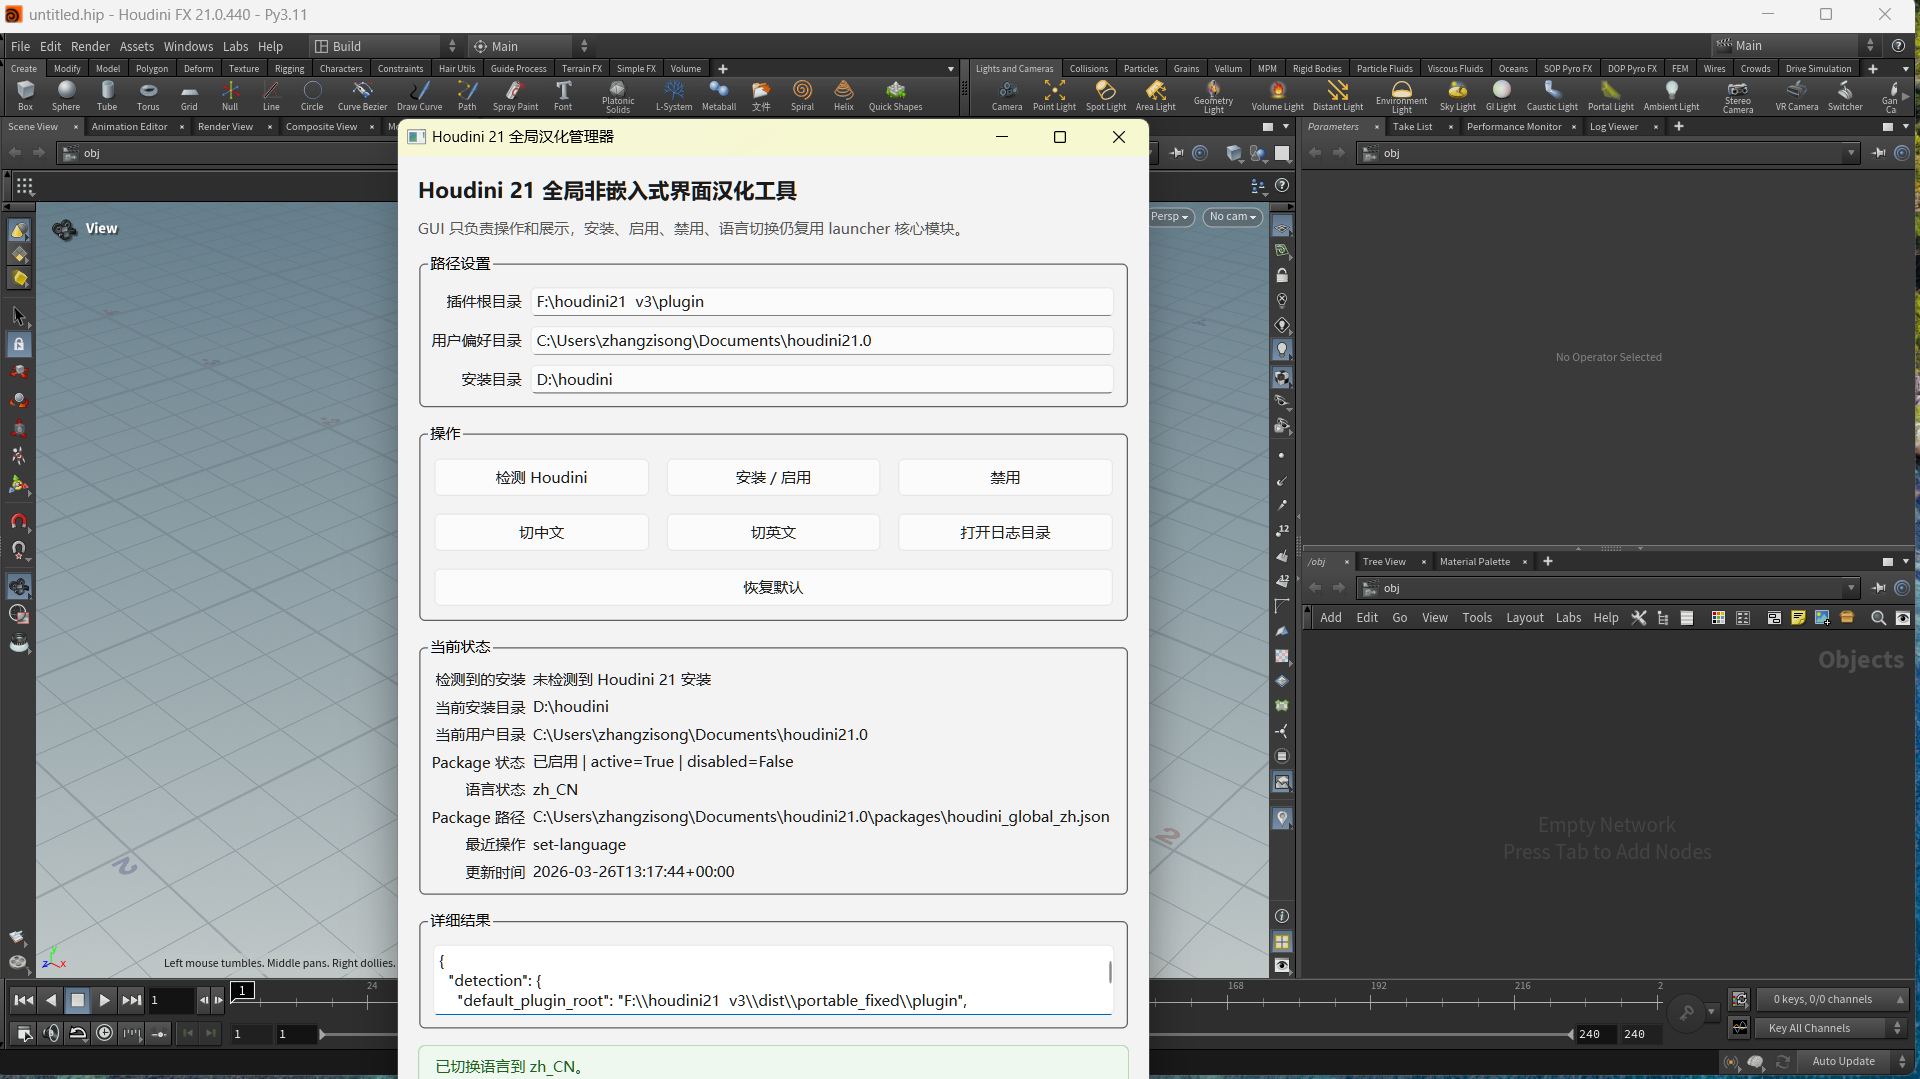Expand the Key All Channels dropdown
Viewport: 1920px width, 1079px height.
(1831, 1028)
